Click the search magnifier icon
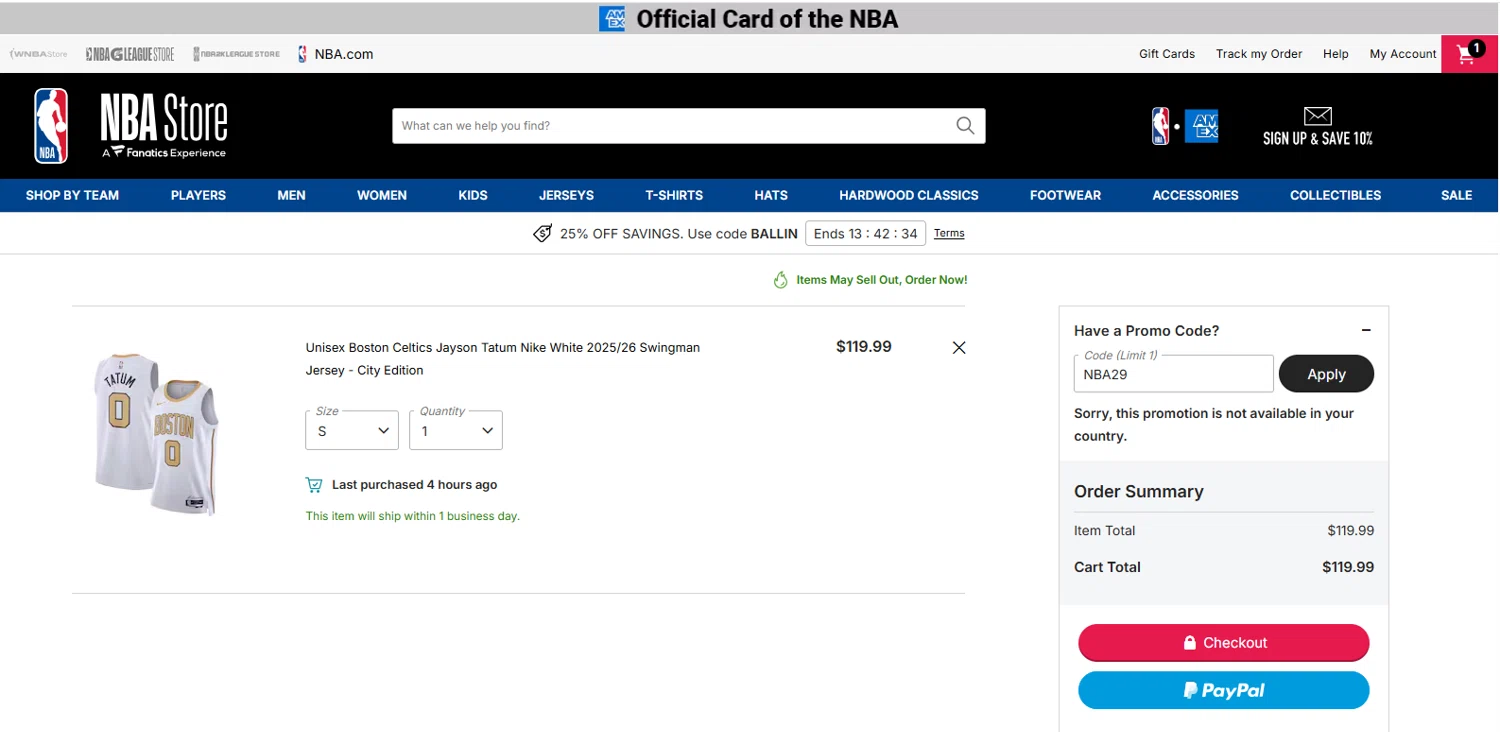This screenshot has width=1500, height=732. (x=965, y=126)
